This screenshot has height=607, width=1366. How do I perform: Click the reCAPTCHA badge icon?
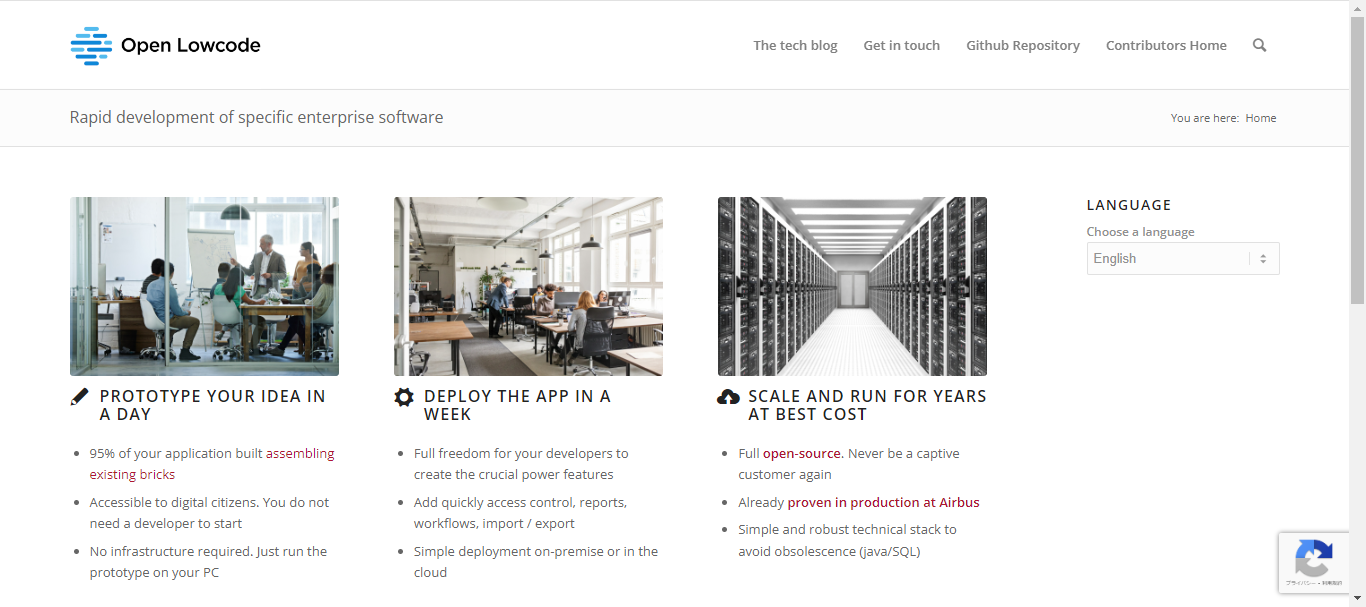(1313, 558)
